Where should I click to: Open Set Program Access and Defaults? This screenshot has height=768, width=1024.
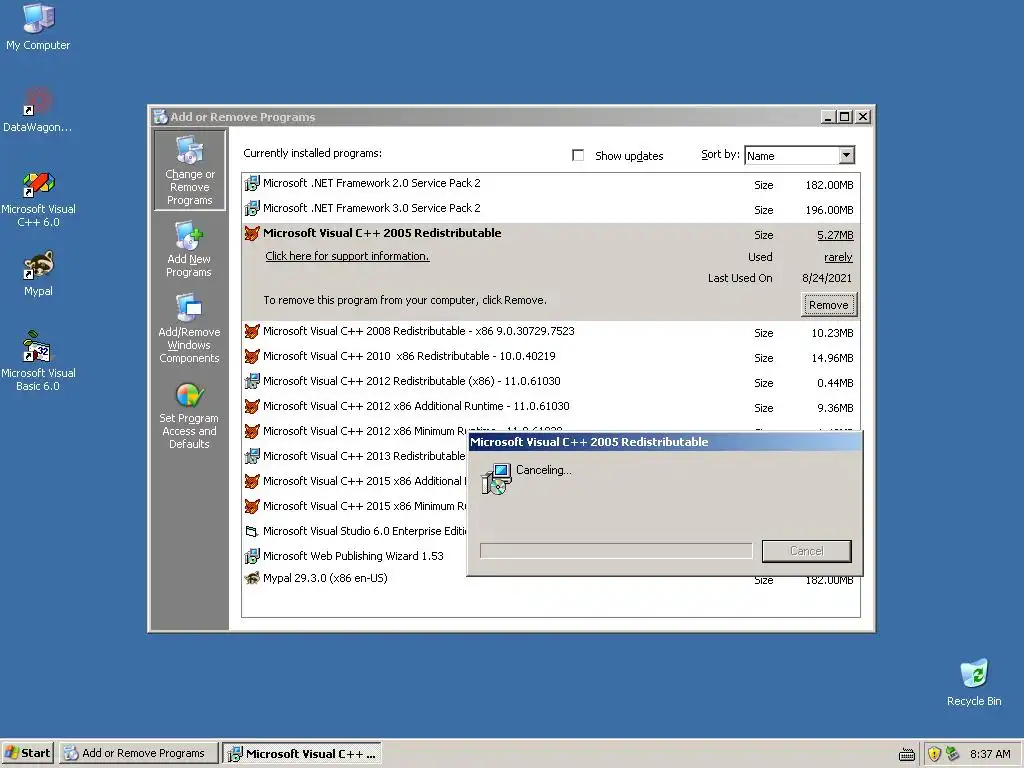pos(189,414)
